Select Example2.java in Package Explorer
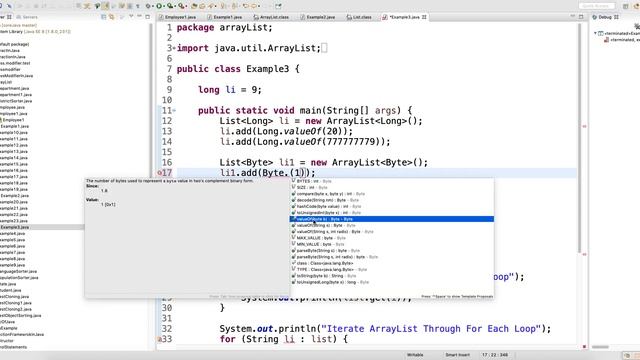Viewport: 640px width, 360px height. point(15,196)
